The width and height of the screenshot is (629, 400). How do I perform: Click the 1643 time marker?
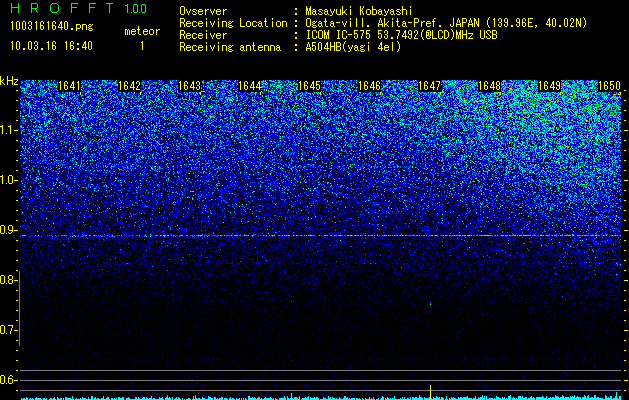(x=189, y=86)
